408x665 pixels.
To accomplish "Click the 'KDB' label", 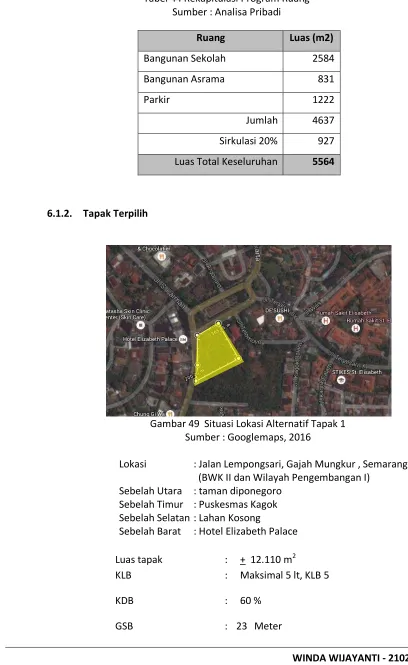I will click(x=124, y=601).
